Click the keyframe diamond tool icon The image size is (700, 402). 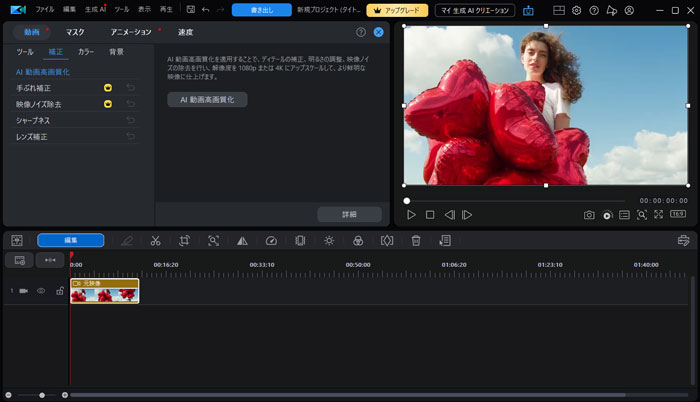(x=387, y=241)
